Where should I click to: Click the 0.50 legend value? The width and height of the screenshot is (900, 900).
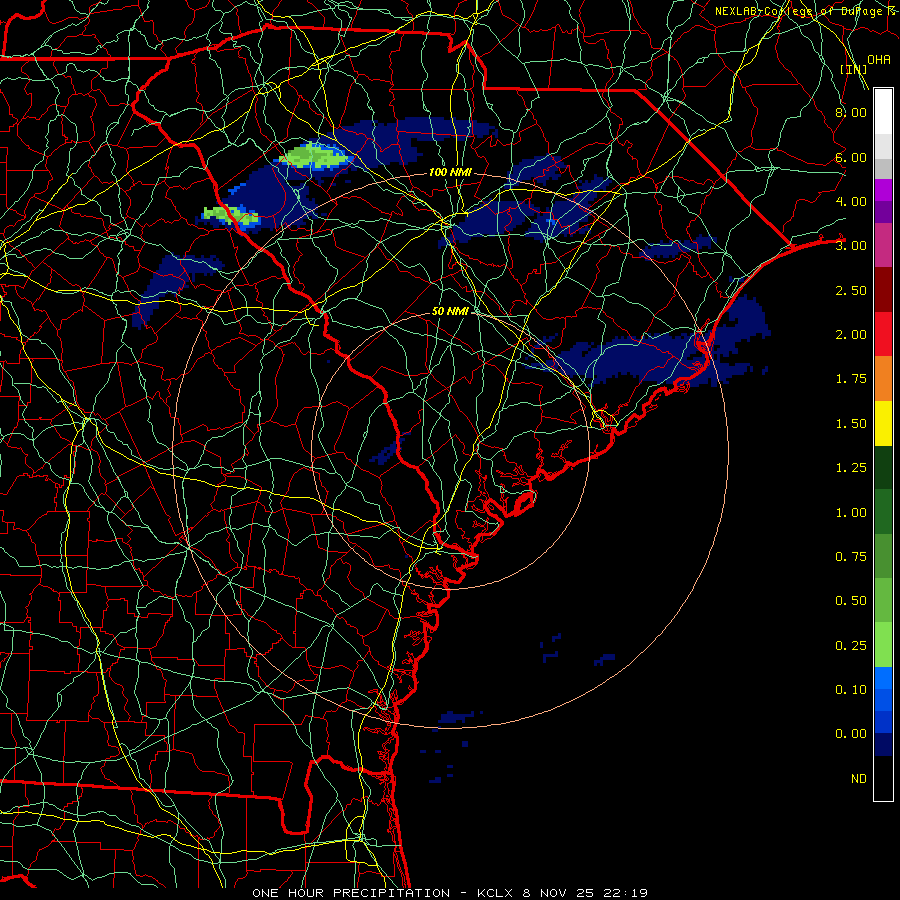tap(851, 601)
